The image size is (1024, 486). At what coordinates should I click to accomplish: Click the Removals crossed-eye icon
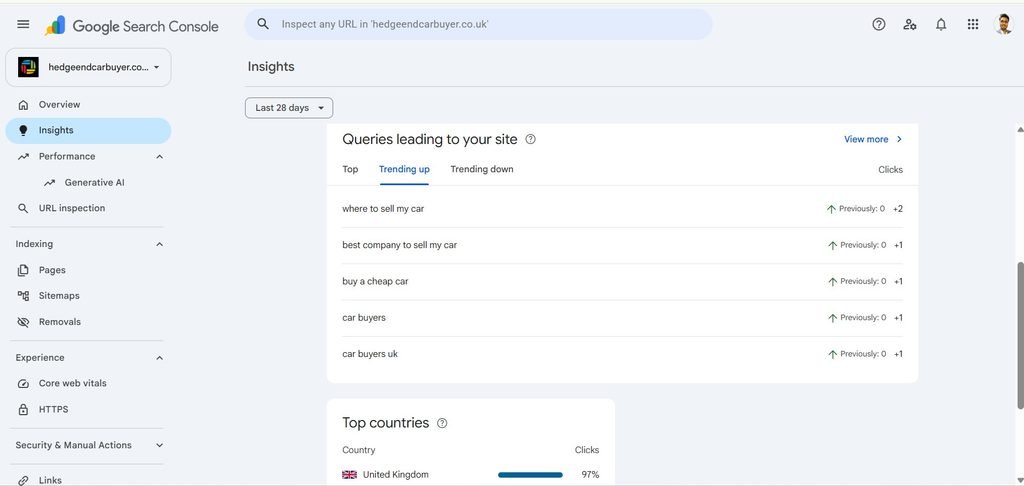point(24,322)
